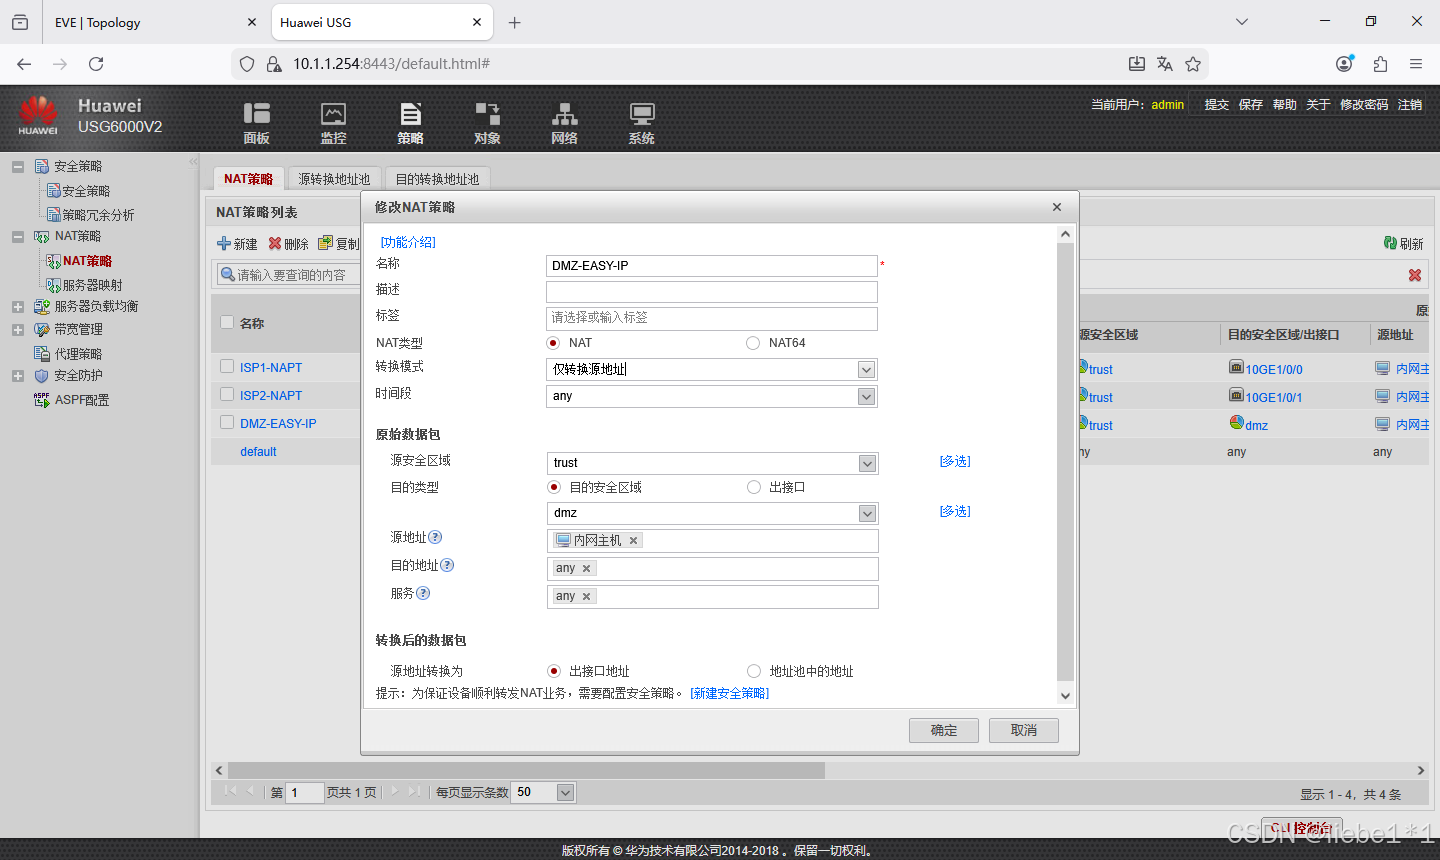Screen dimensions: 1440x860
Task: Open 源安全区域 trust dropdown
Action: (x=867, y=463)
